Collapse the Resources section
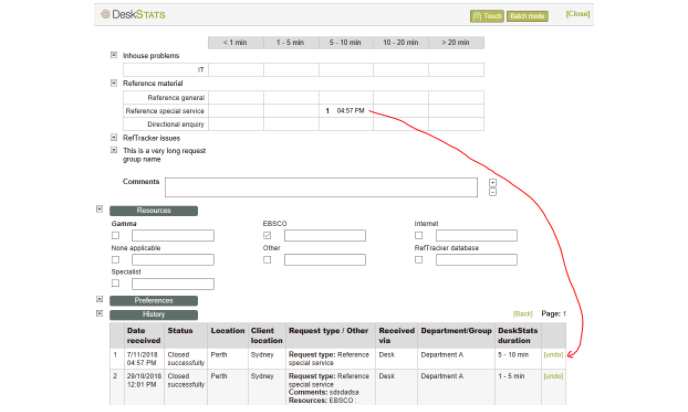The width and height of the screenshot is (688, 412). click(100, 209)
